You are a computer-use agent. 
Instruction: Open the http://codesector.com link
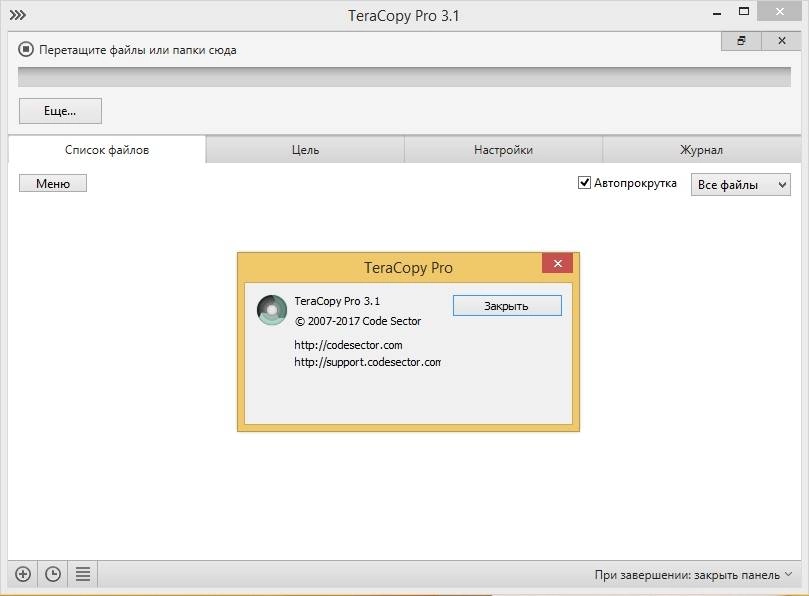coord(348,345)
